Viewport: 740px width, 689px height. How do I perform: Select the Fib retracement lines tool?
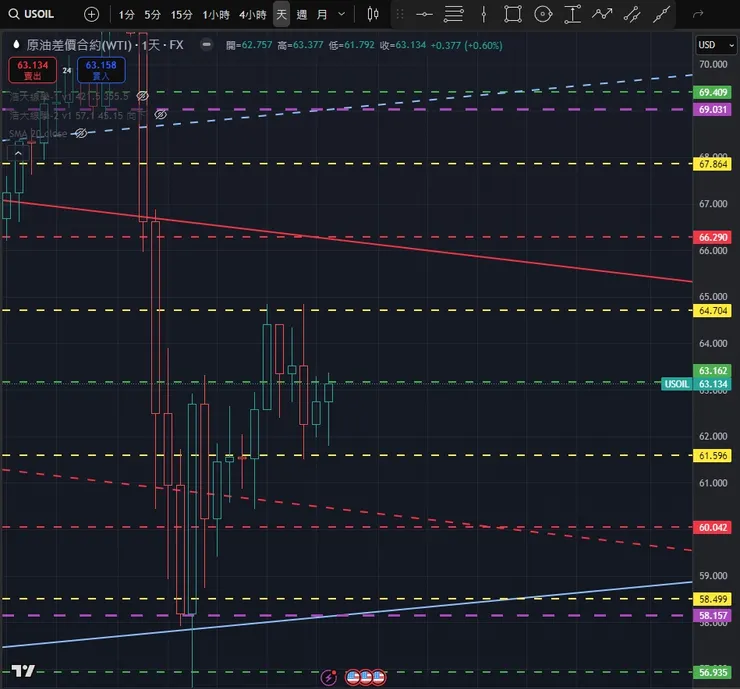(454, 15)
